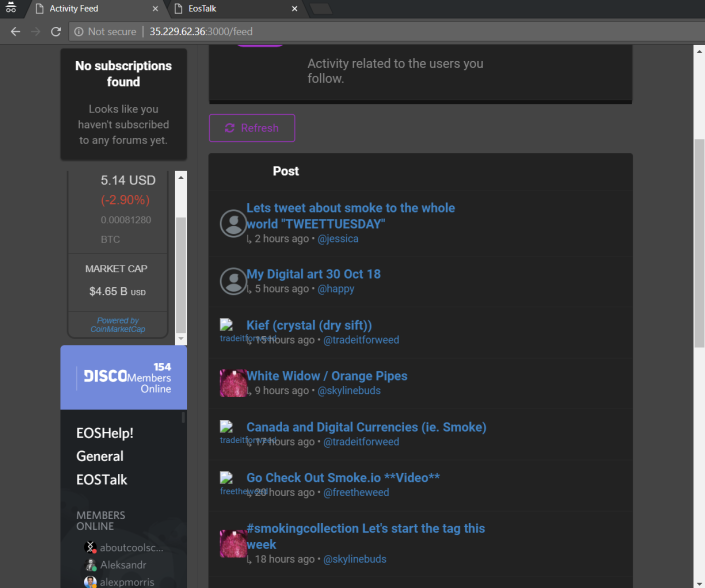
Task: Click member Aleksandr in online list
Action: [123, 565]
